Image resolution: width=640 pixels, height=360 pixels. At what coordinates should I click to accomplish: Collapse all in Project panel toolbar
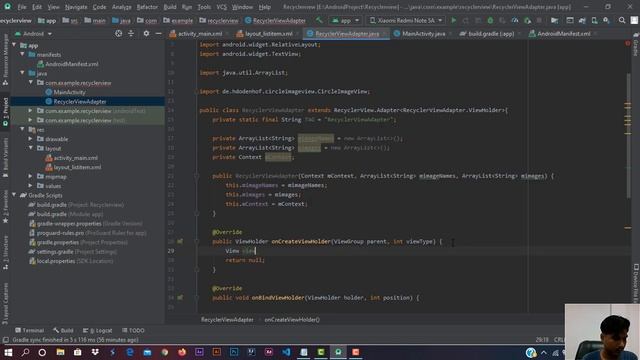click(x=131, y=34)
